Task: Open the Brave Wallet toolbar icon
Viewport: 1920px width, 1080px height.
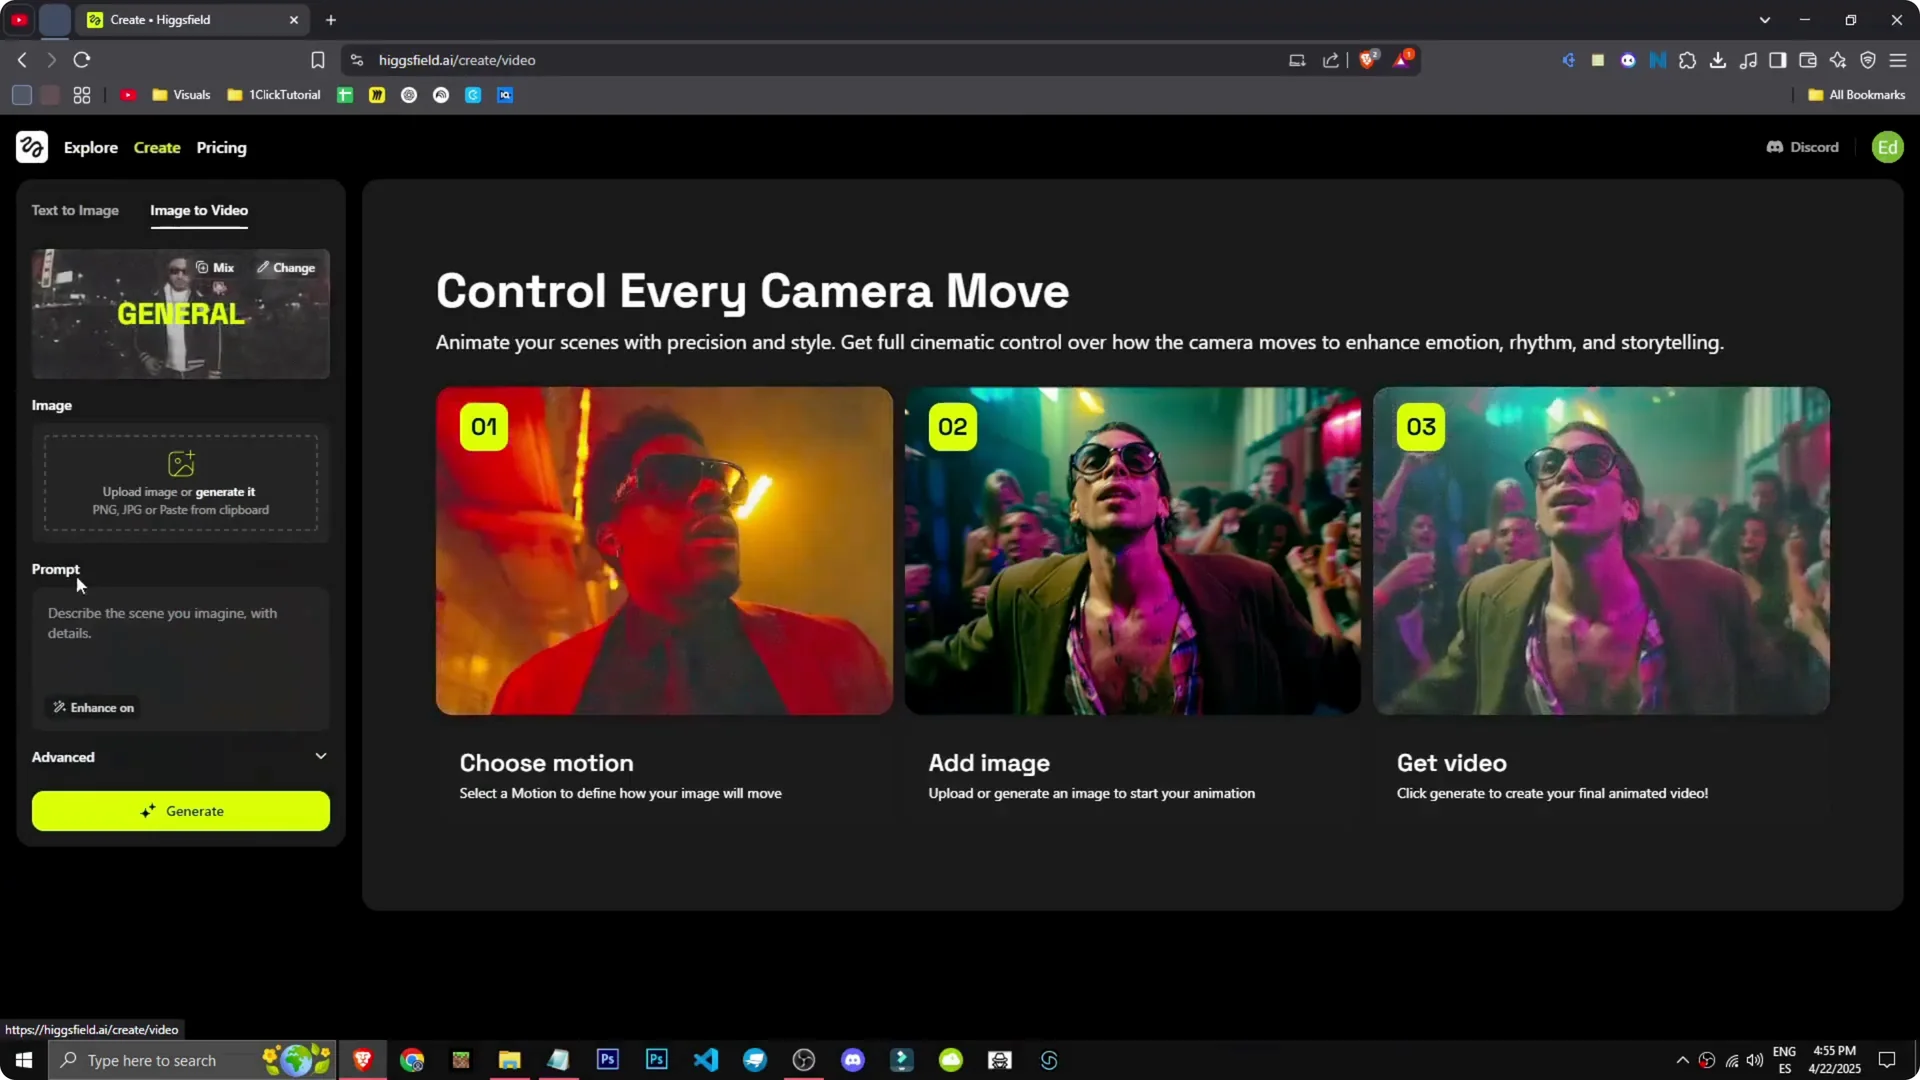Action: pyautogui.click(x=1808, y=60)
